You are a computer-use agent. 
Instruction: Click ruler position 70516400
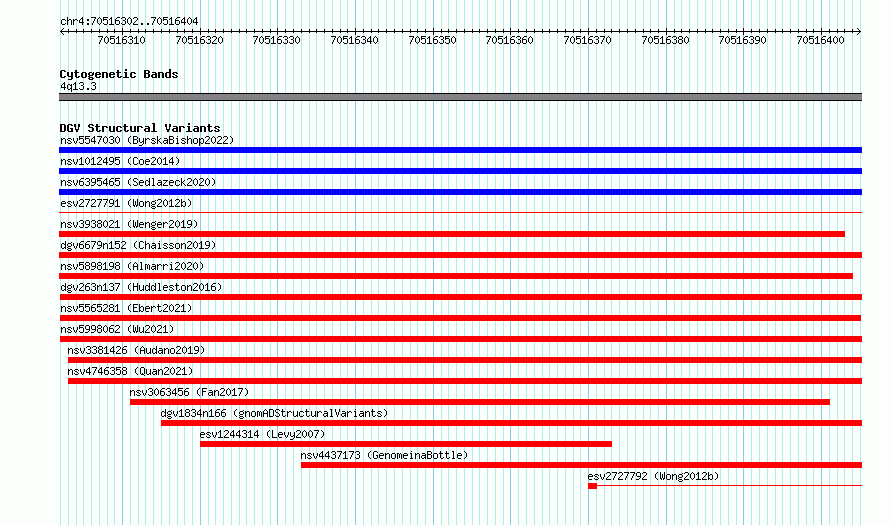pos(820,40)
